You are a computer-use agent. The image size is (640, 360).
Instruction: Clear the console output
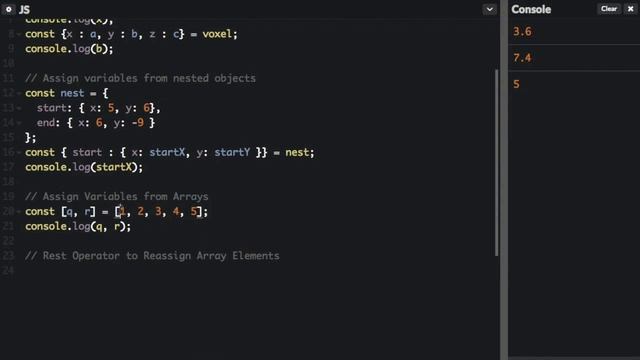pos(609,9)
